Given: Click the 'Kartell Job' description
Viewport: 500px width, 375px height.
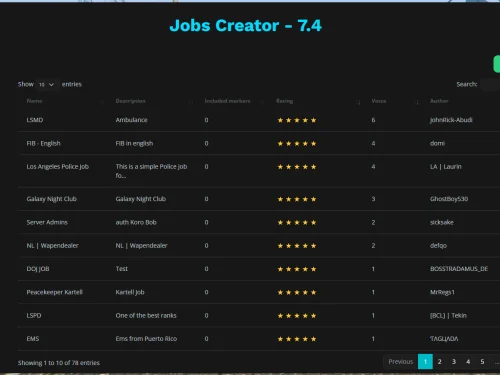Looking at the screenshot, I should pyautogui.click(x=130, y=292).
